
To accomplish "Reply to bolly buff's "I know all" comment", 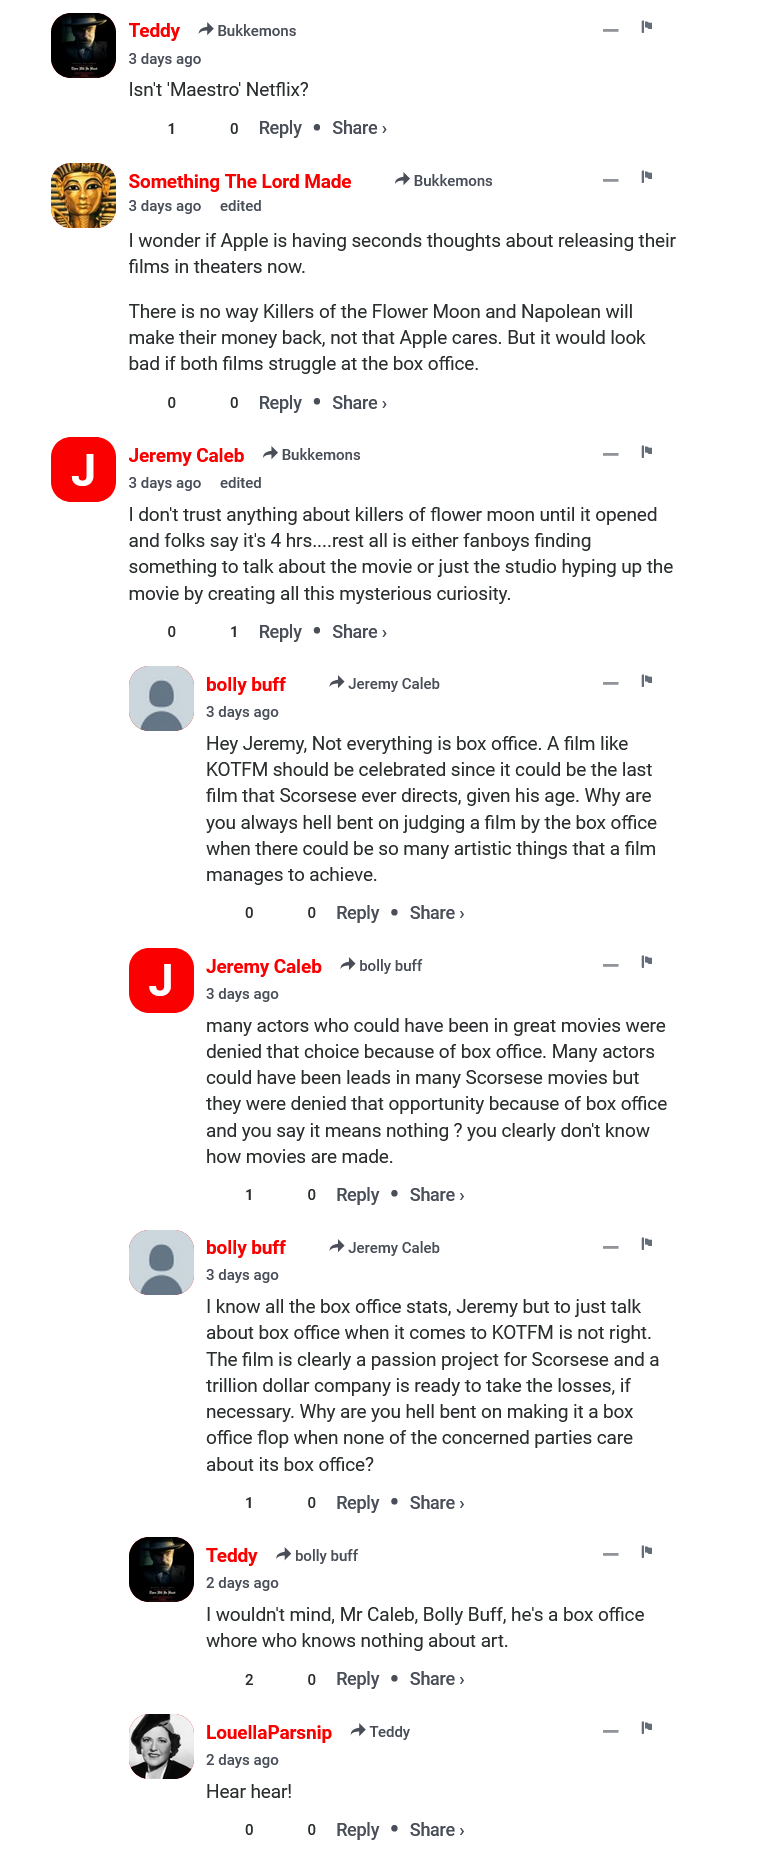I will (357, 1503).
